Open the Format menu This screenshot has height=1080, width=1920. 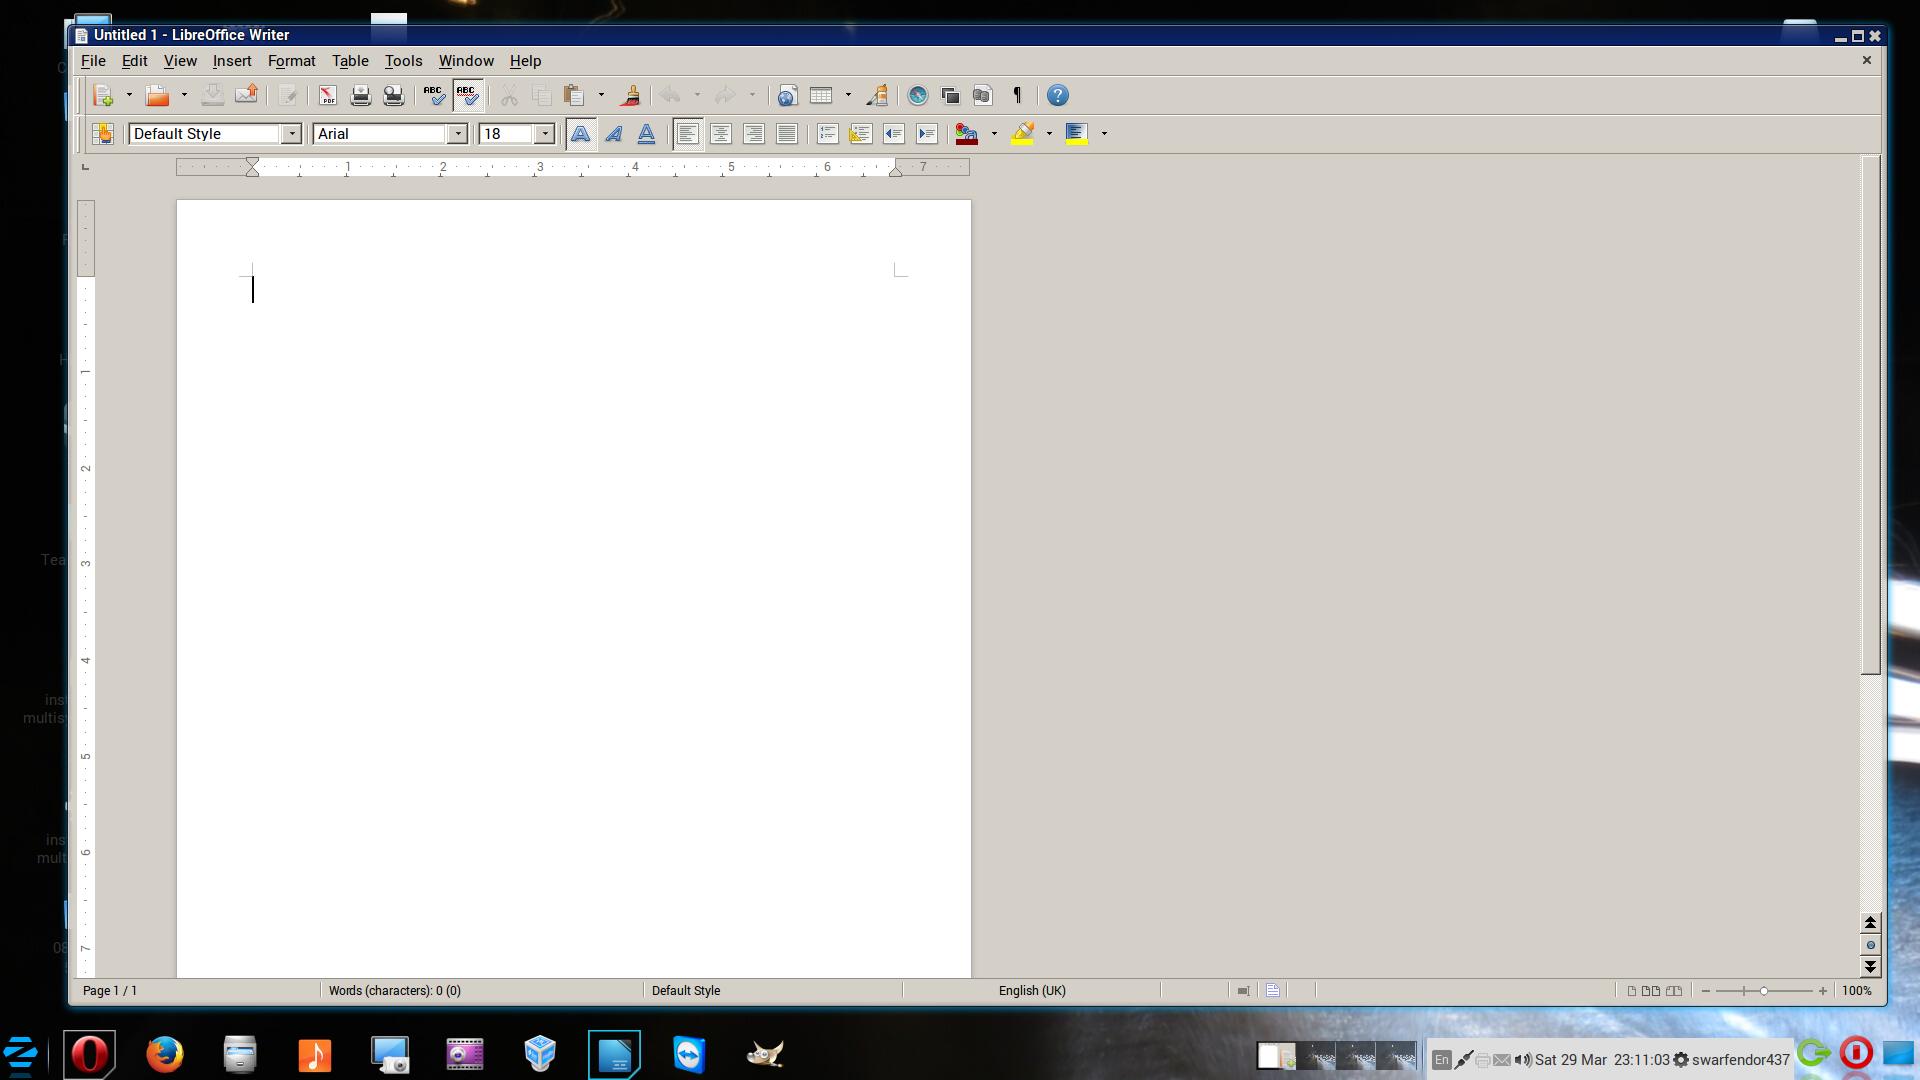(x=291, y=61)
